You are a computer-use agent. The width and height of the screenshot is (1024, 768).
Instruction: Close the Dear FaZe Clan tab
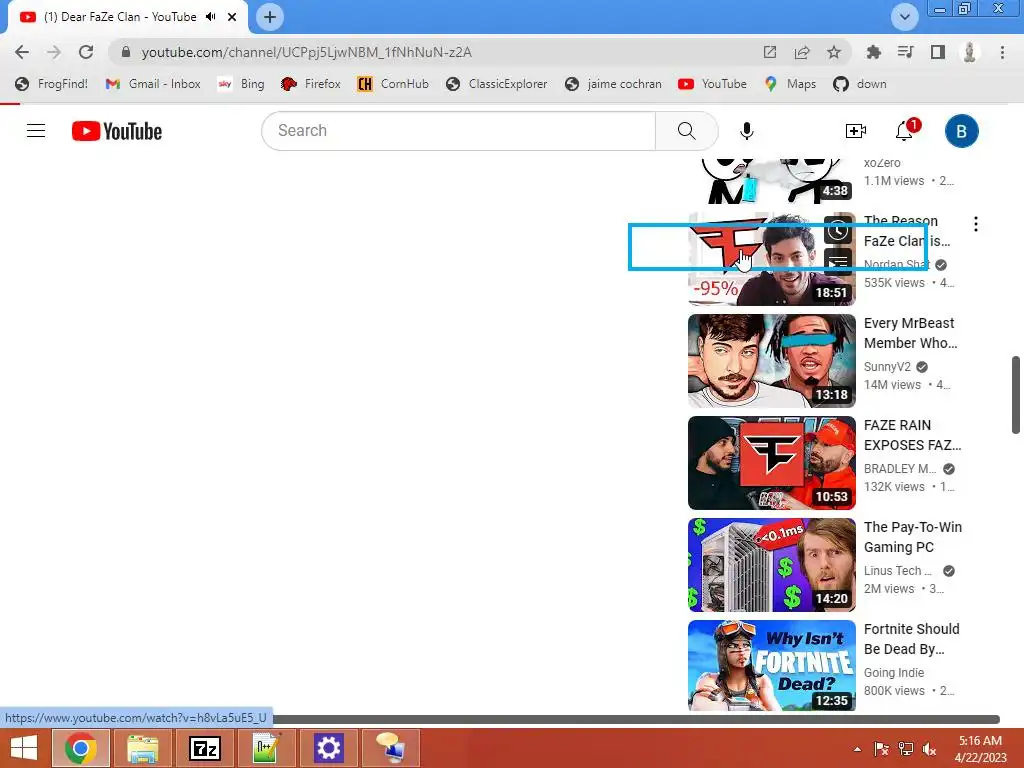tap(232, 17)
